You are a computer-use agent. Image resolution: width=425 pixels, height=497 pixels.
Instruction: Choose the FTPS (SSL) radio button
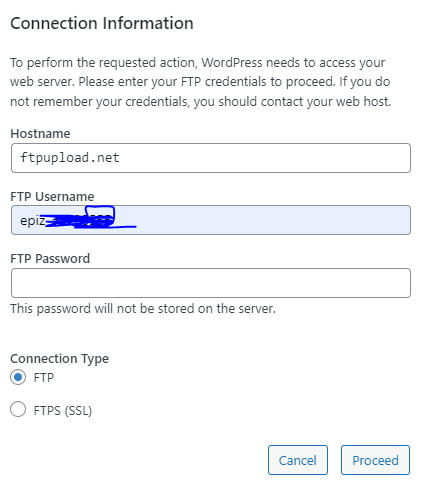point(18,409)
